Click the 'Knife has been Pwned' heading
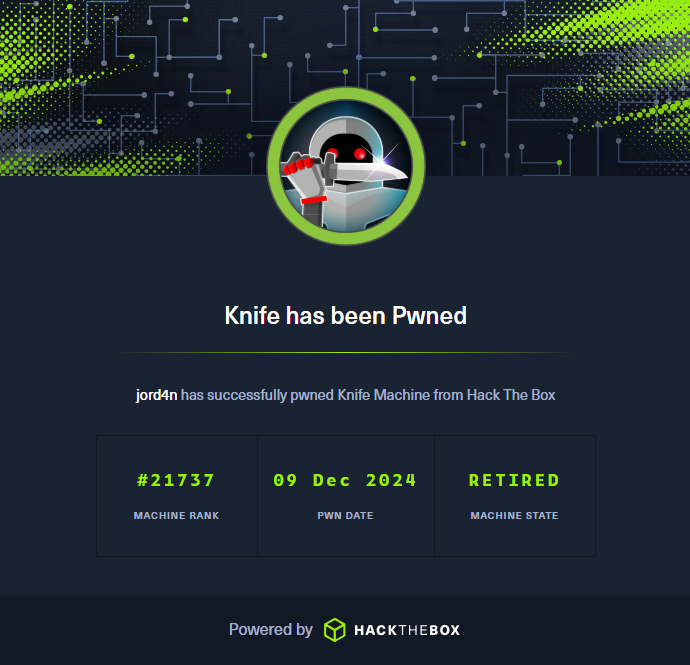This screenshot has height=665, width=690. (345, 316)
